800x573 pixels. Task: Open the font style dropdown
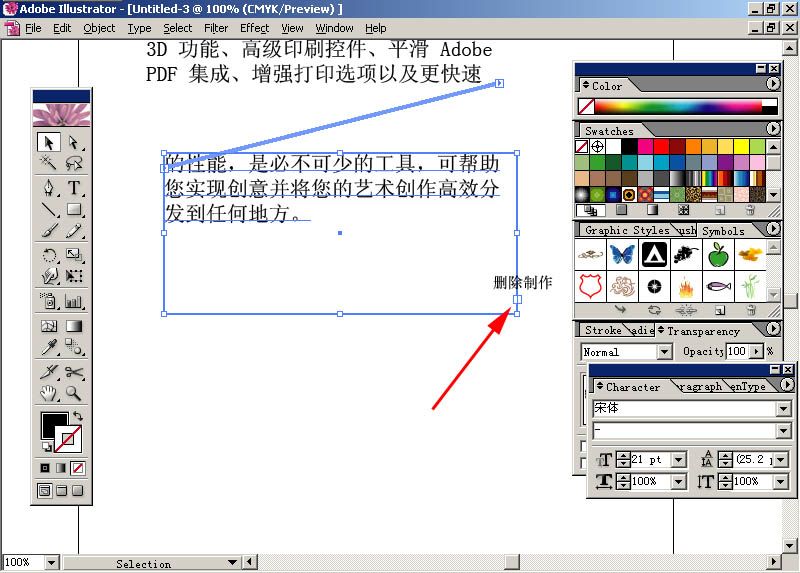(784, 431)
